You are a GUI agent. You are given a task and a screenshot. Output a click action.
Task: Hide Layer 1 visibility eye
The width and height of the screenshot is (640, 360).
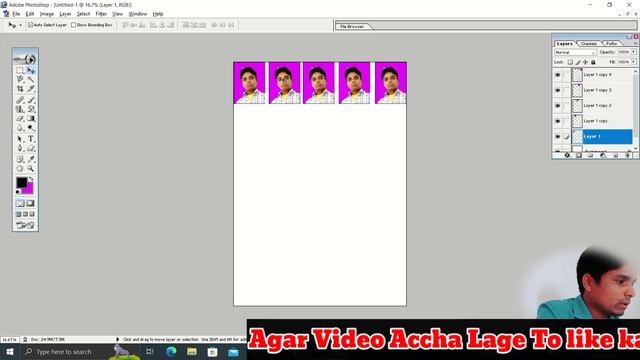pyautogui.click(x=558, y=137)
